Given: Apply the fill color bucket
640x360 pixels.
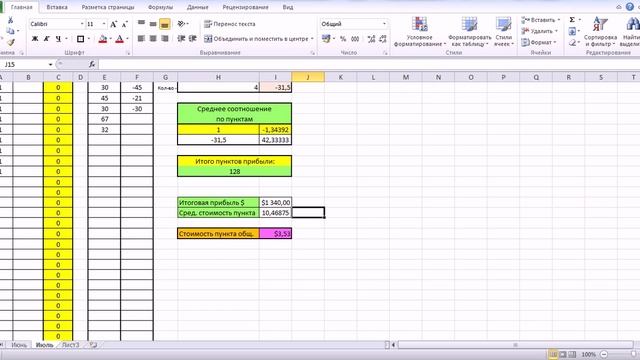Looking at the screenshot, I should [x=103, y=39].
